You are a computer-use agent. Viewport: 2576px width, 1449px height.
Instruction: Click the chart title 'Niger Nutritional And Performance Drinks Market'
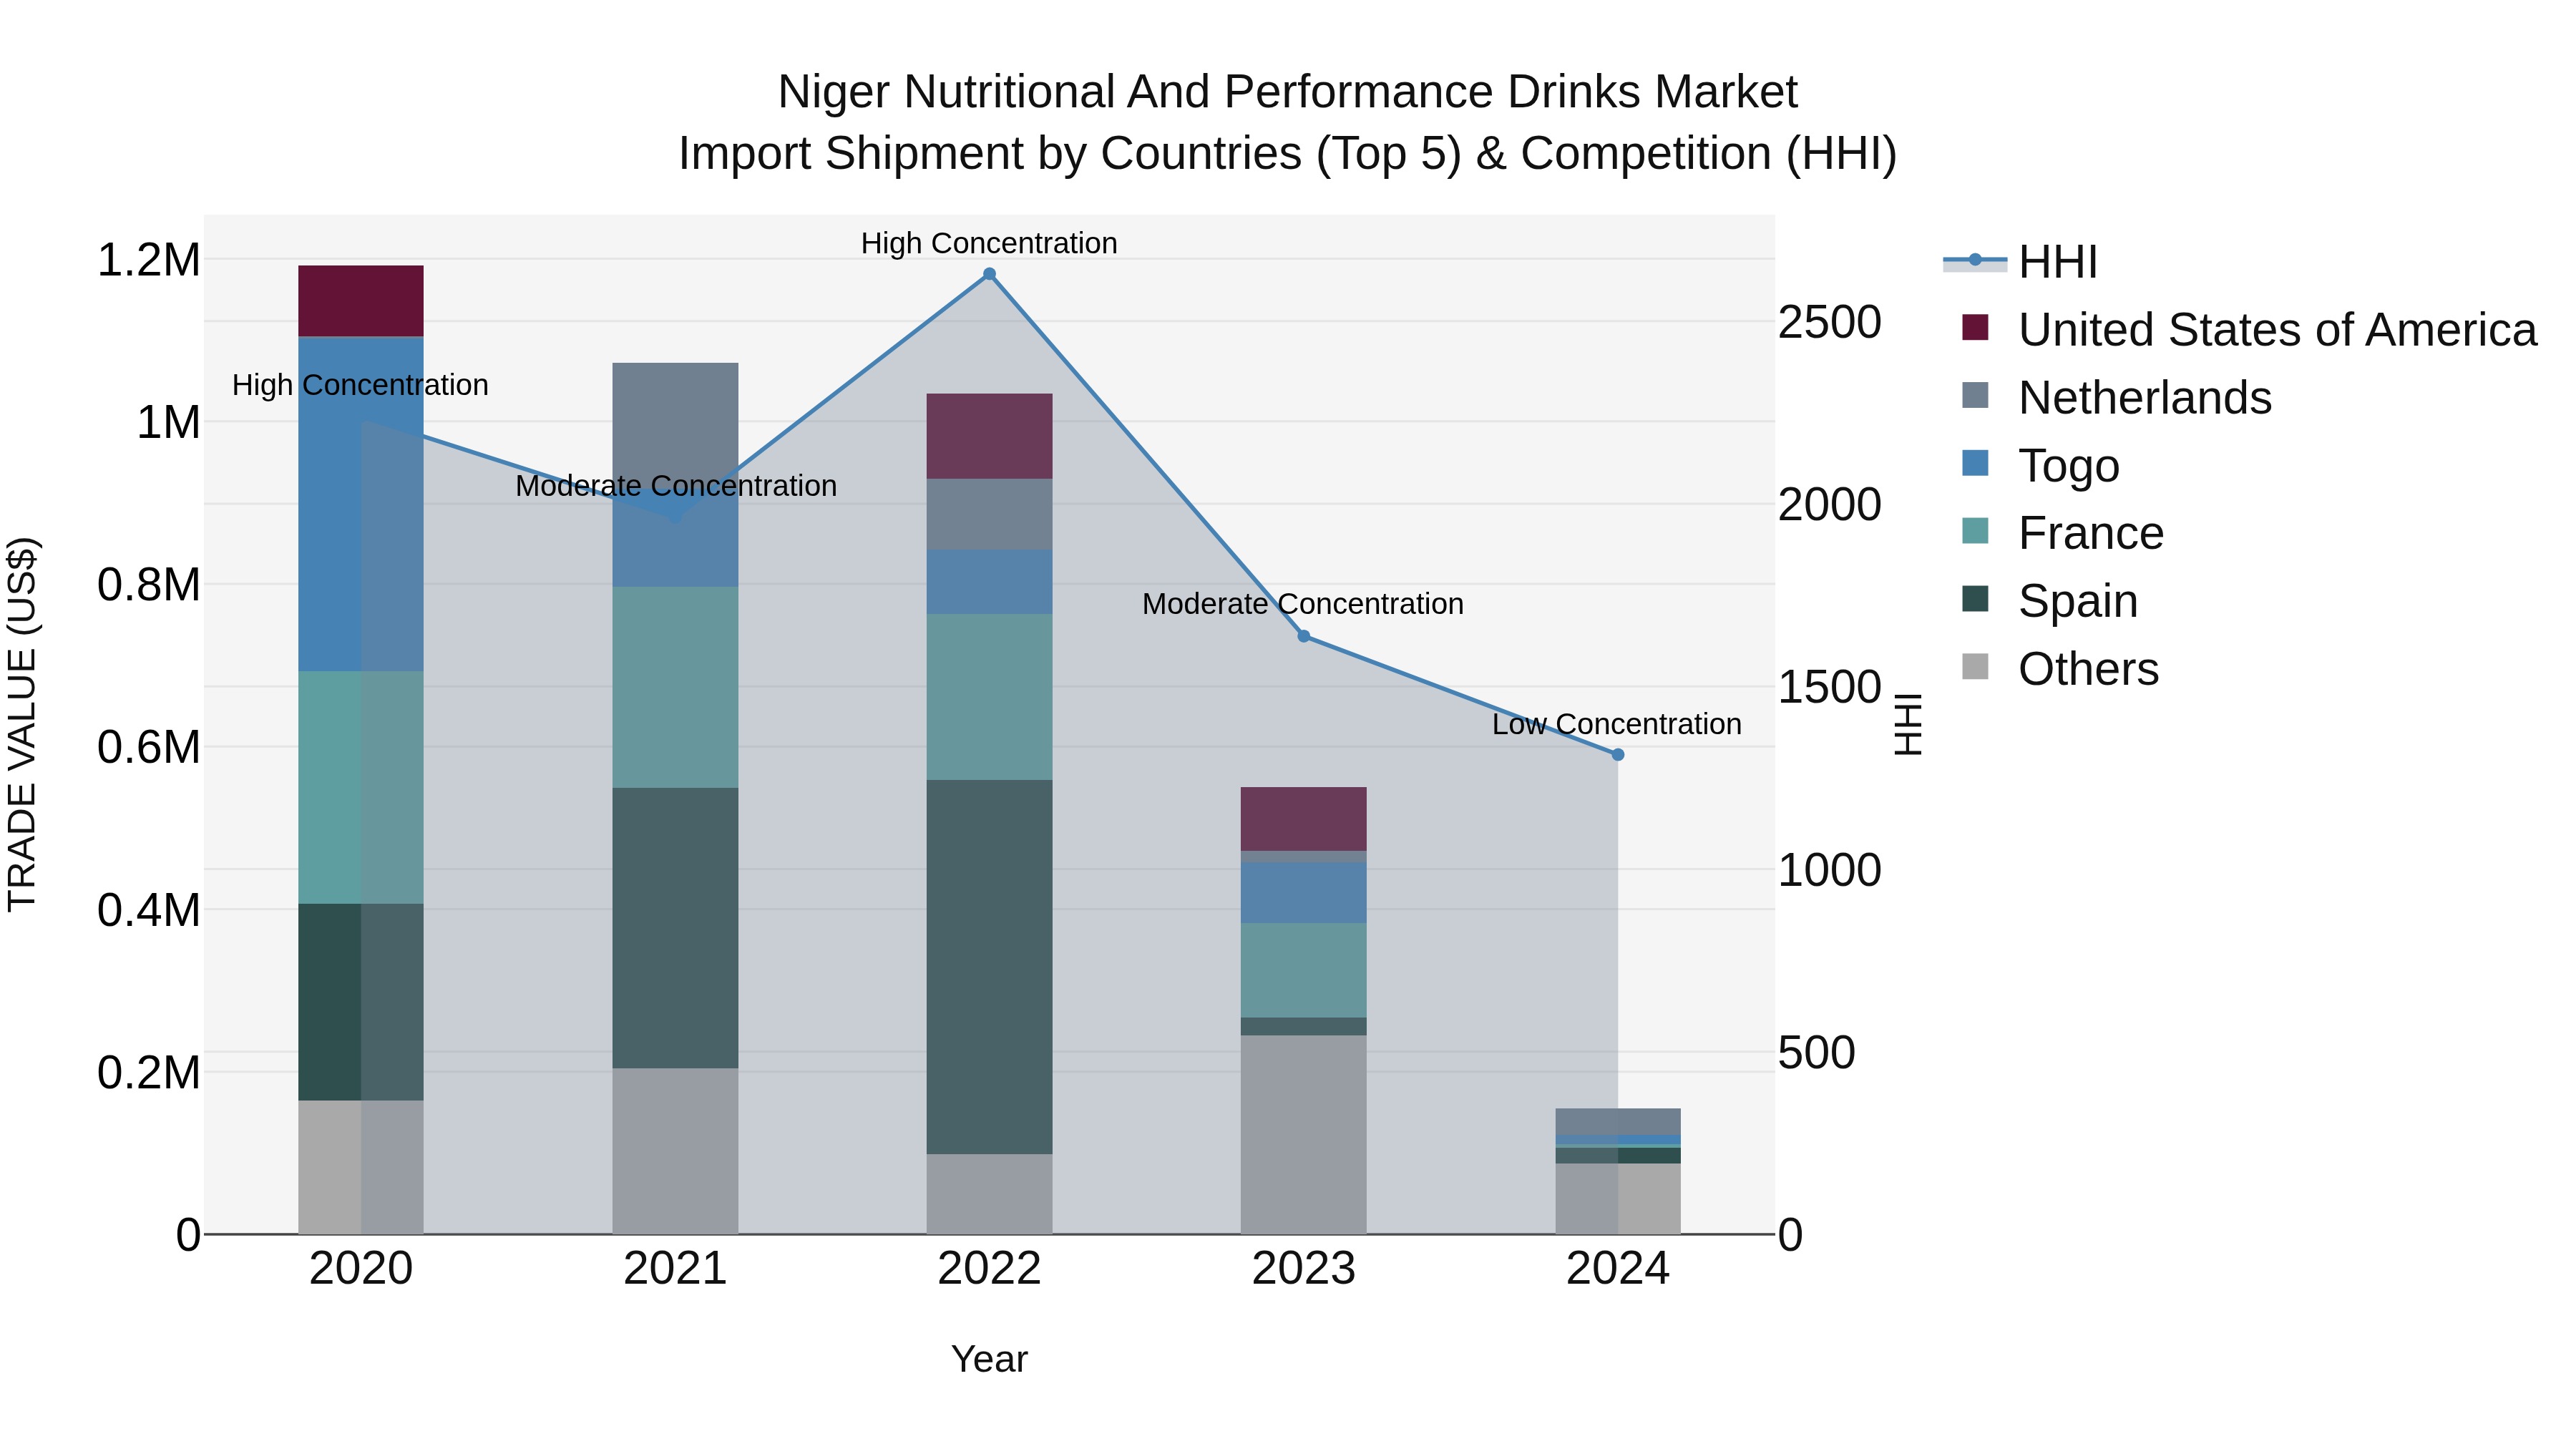pyautogui.click(x=1288, y=92)
